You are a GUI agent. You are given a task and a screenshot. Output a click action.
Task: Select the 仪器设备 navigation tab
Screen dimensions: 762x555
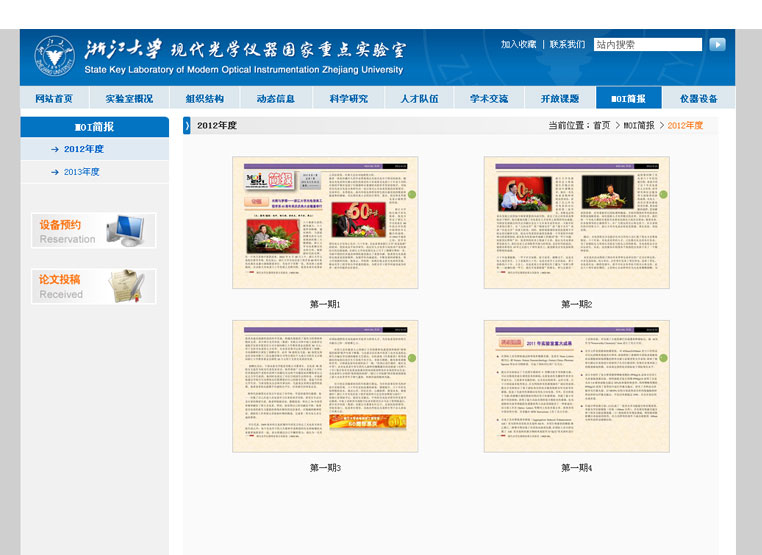[x=699, y=99]
